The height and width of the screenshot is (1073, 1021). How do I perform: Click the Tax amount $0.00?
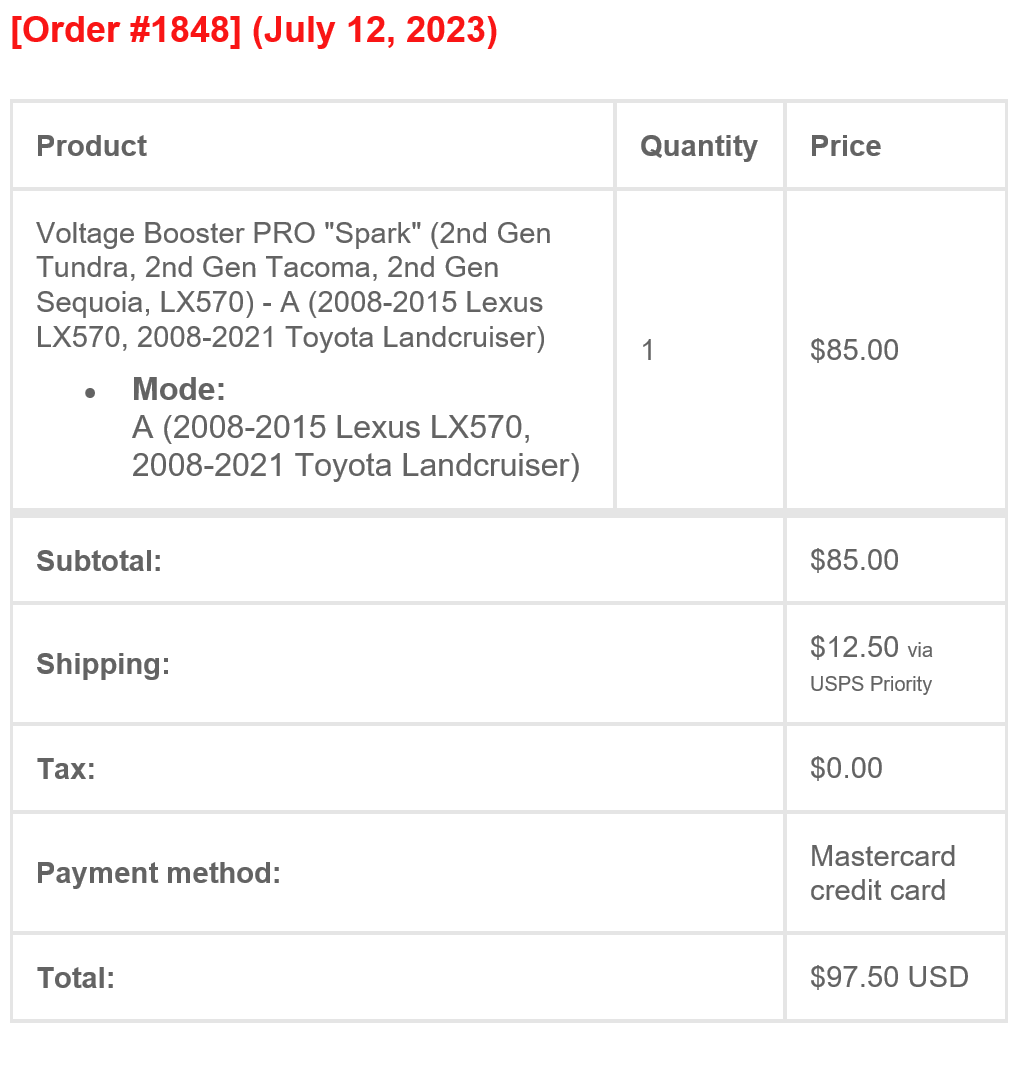click(x=846, y=768)
